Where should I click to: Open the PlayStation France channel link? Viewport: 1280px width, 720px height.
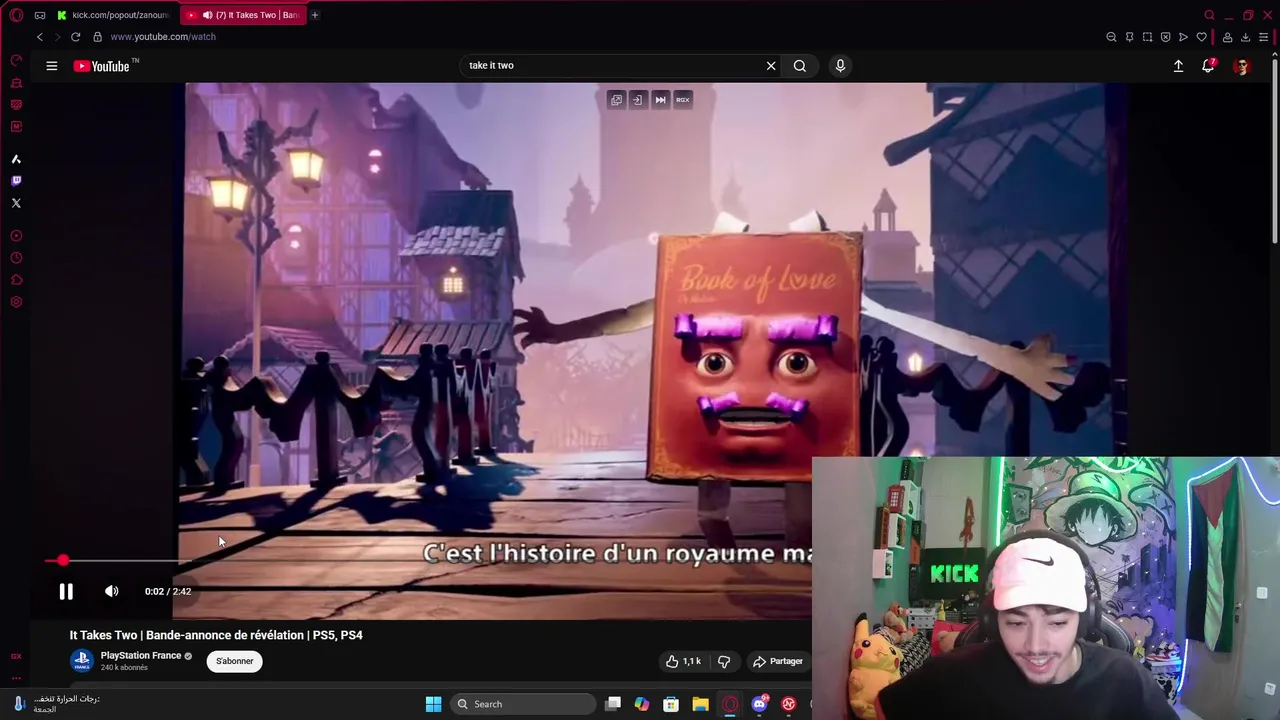(141, 656)
